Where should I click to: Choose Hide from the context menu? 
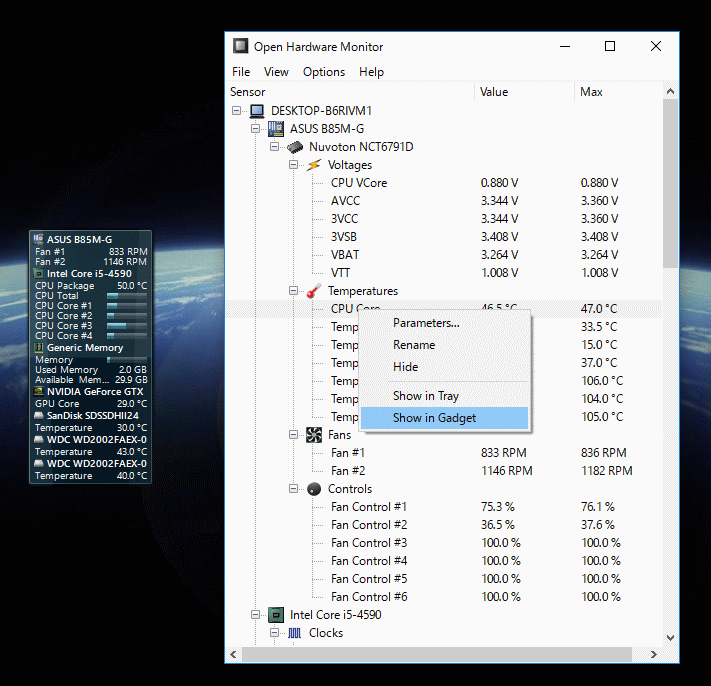(x=405, y=367)
